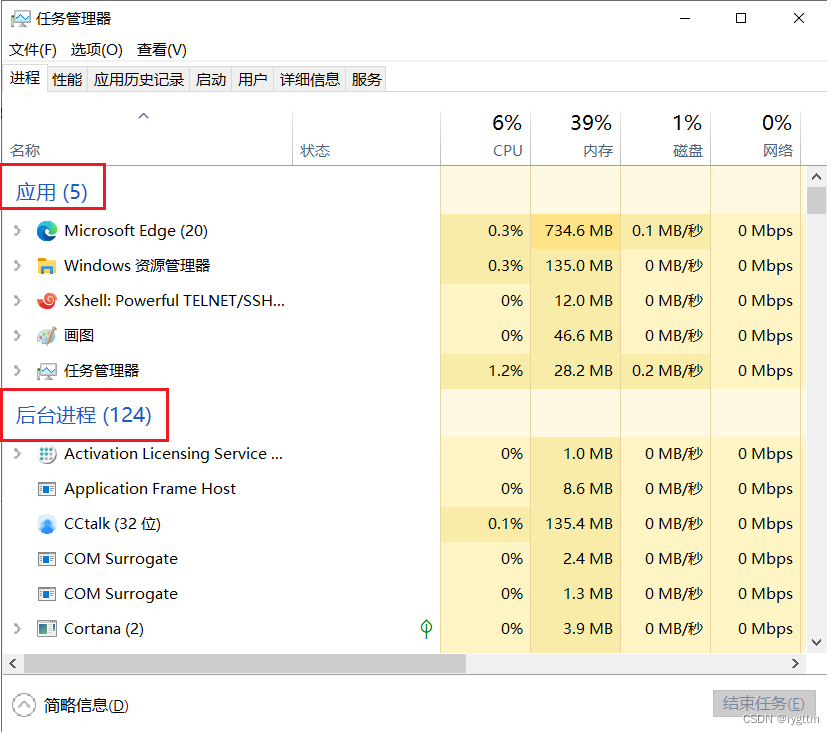The width and height of the screenshot is (835, 735).
Task: Sort by the CPU column header
Action: [486, 138]
